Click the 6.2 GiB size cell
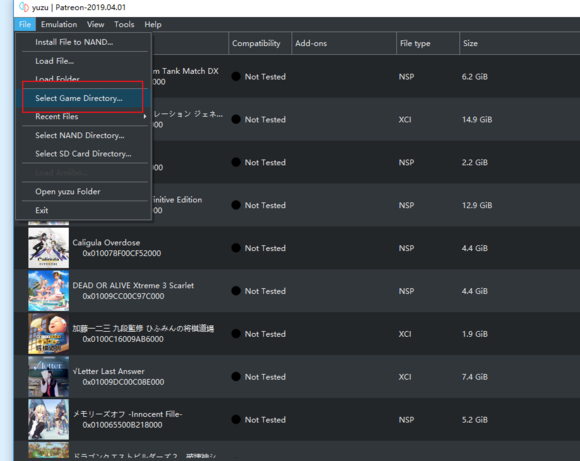Image resolution: width=580 pixels, height=461 pixels. 475,77
